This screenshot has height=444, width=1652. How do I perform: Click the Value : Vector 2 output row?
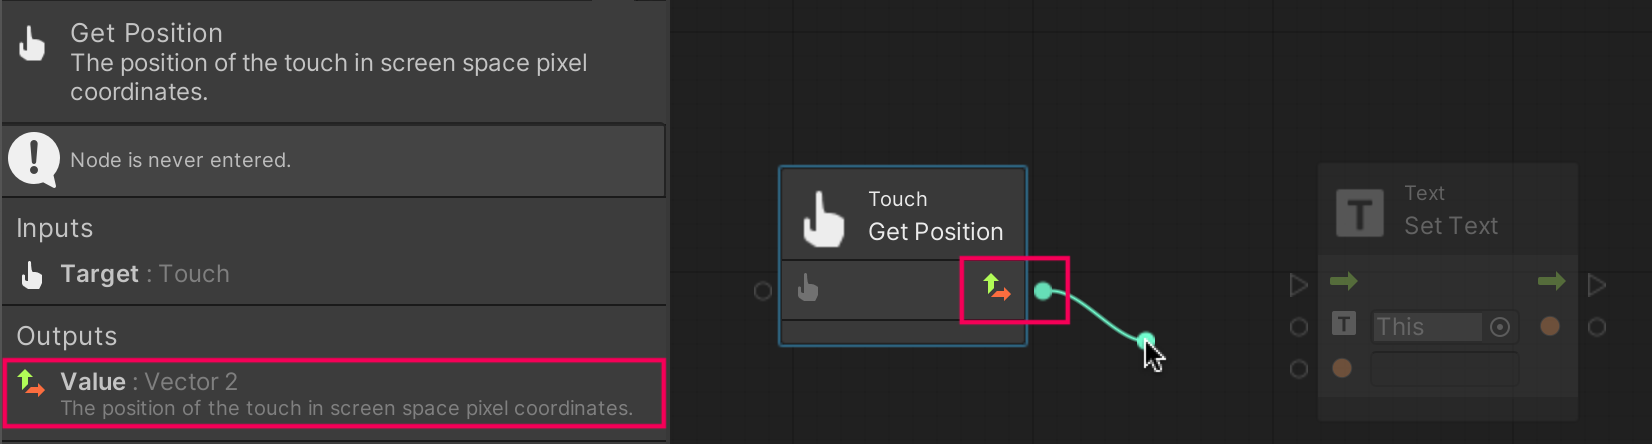334,393
